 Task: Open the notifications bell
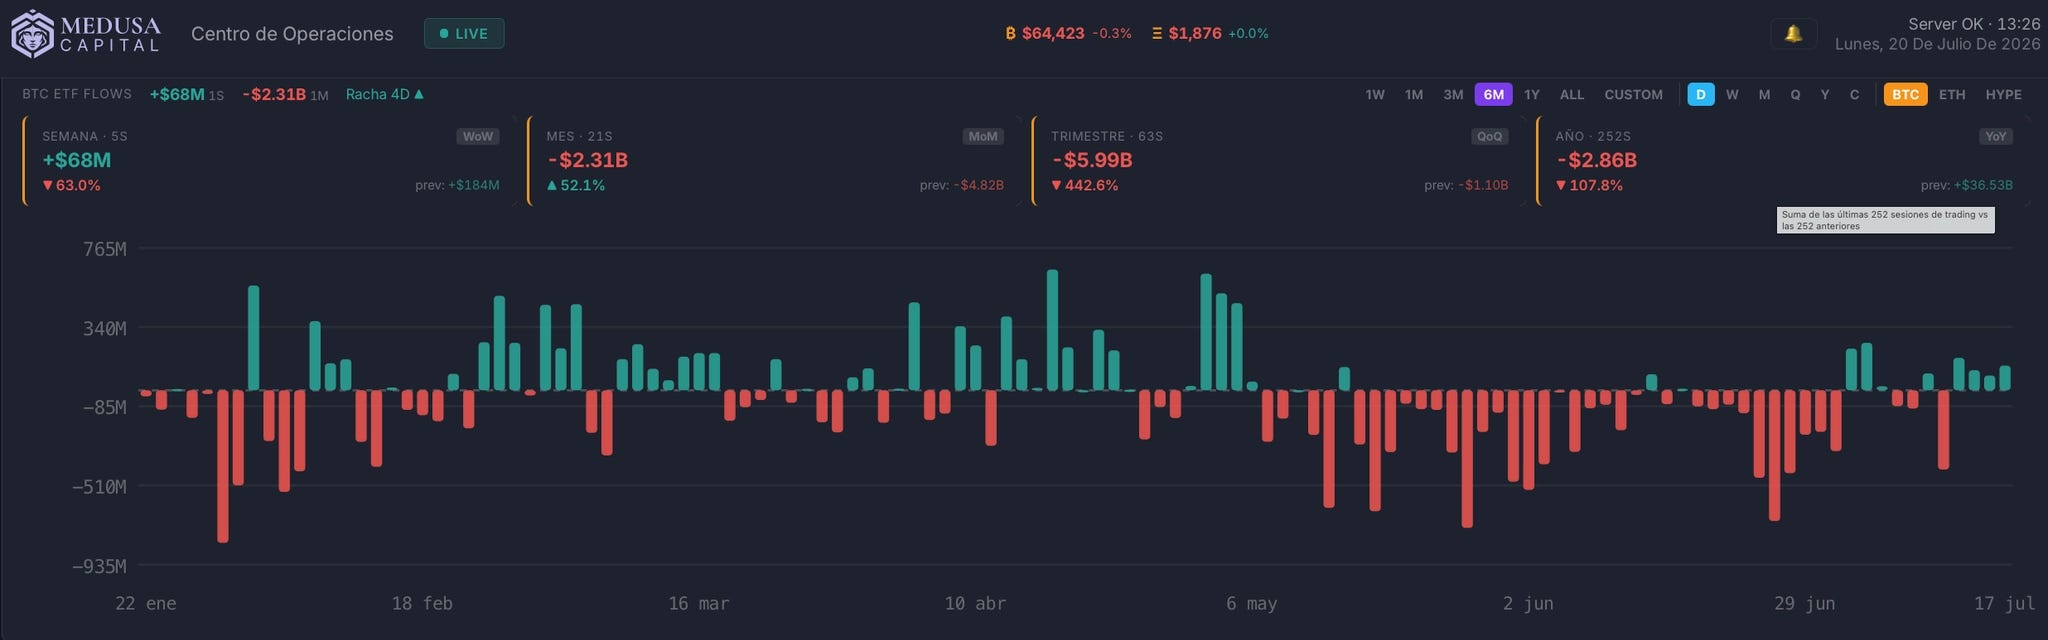pyautogui.click(x=1793, y=34)
